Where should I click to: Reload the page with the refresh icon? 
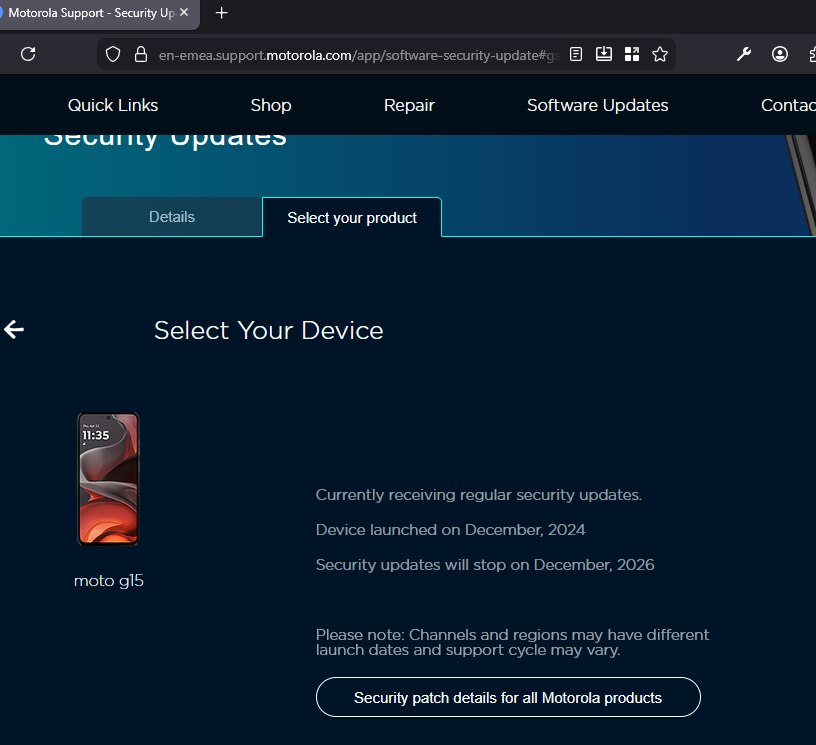pyautogui.click(x=28, y=54)
